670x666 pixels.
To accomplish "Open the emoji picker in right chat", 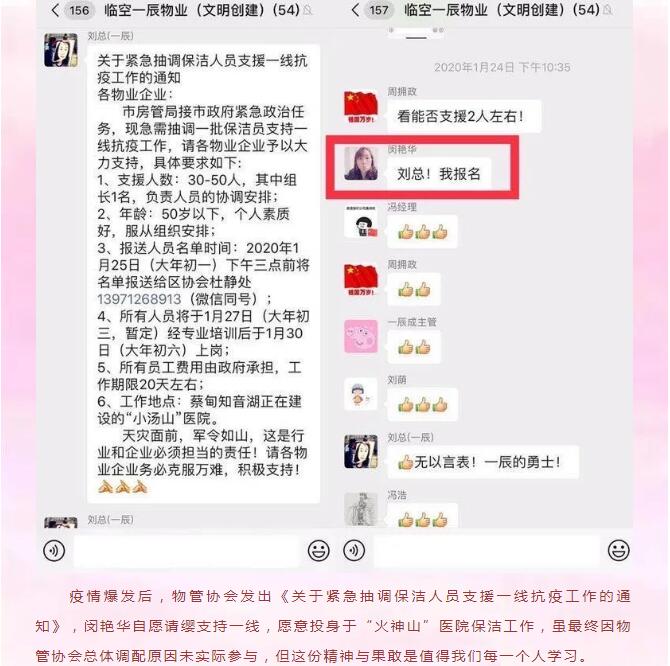I will click(x=619, y=550).
